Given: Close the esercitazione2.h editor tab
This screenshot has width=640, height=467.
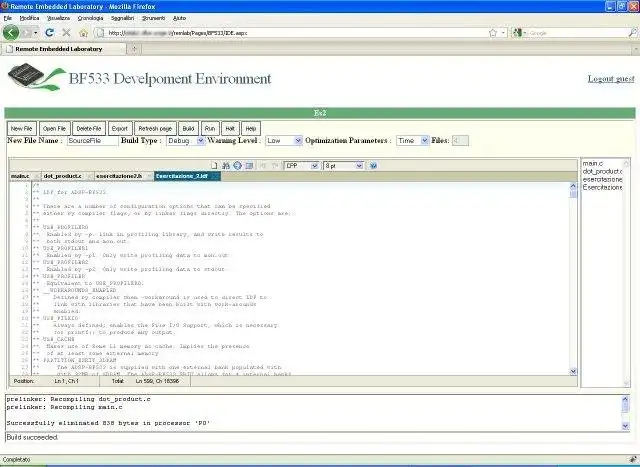Looking at the screenshot, I should [x=149, y=176].
